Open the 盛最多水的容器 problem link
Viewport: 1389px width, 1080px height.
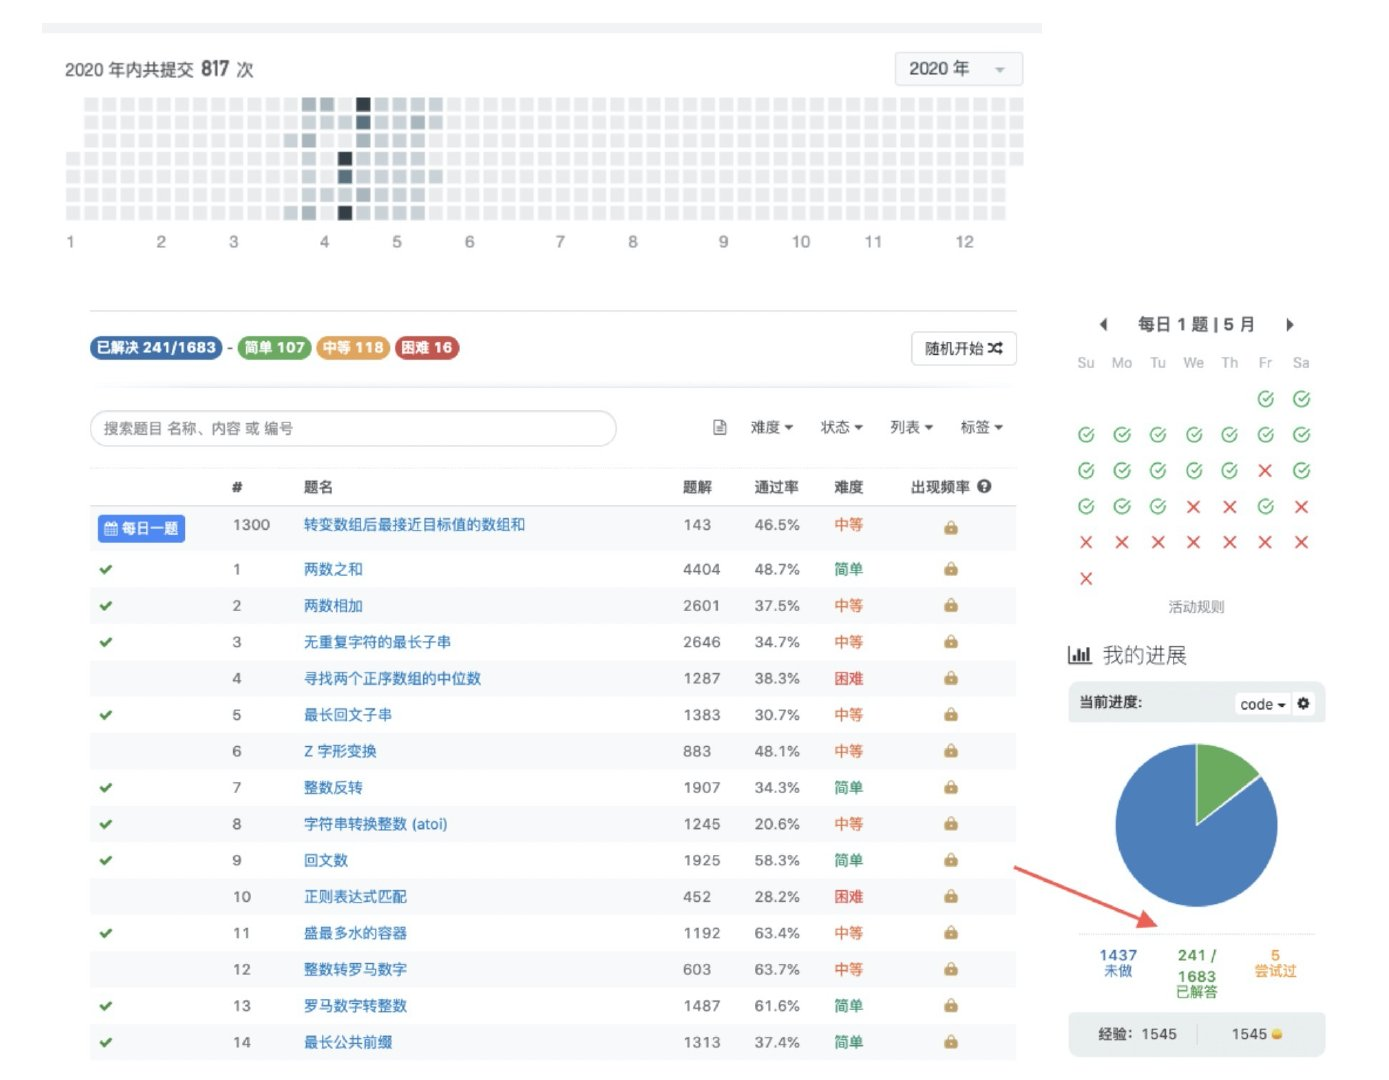[x=355, y=933]
